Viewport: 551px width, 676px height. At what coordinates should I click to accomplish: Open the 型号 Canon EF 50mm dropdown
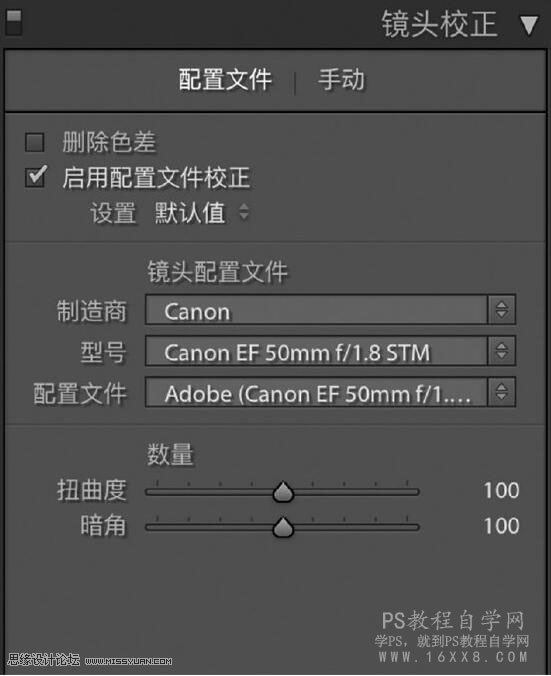[x=330, y=351]
